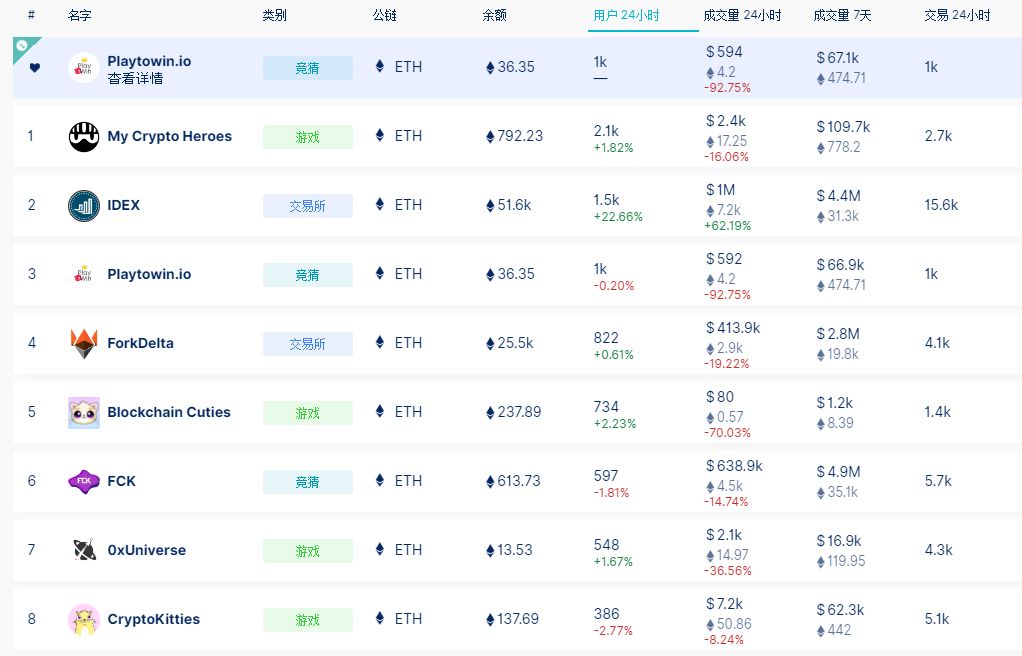Click the 15.6k transactions value
Viewport: 1022px width, 656px height.
tap(941, 205)
